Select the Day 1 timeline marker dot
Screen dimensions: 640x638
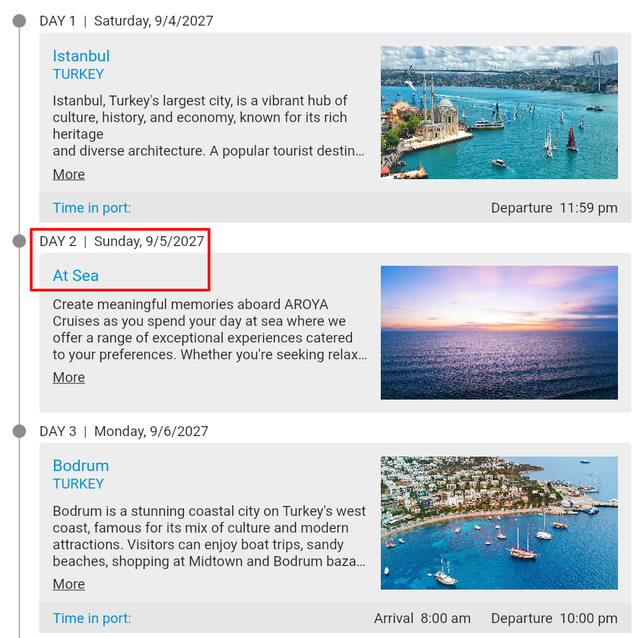tap(19, 21)
